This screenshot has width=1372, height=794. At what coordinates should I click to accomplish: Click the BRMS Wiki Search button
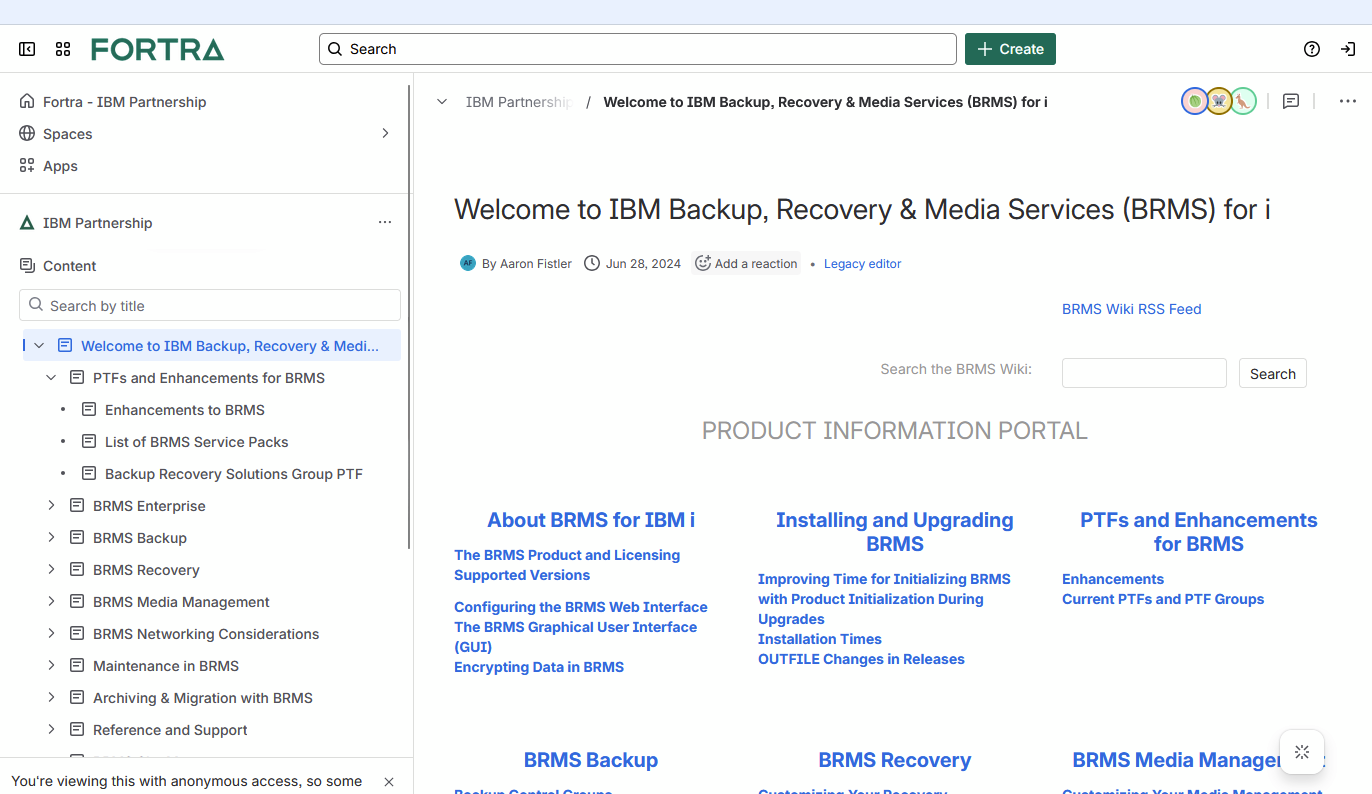[1272, 373]
